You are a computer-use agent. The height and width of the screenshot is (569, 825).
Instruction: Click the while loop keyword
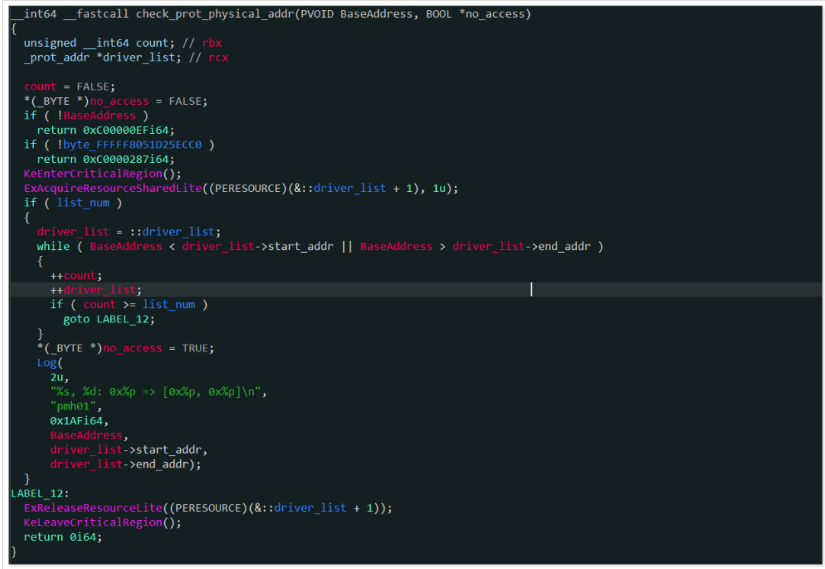coord(53,246)
